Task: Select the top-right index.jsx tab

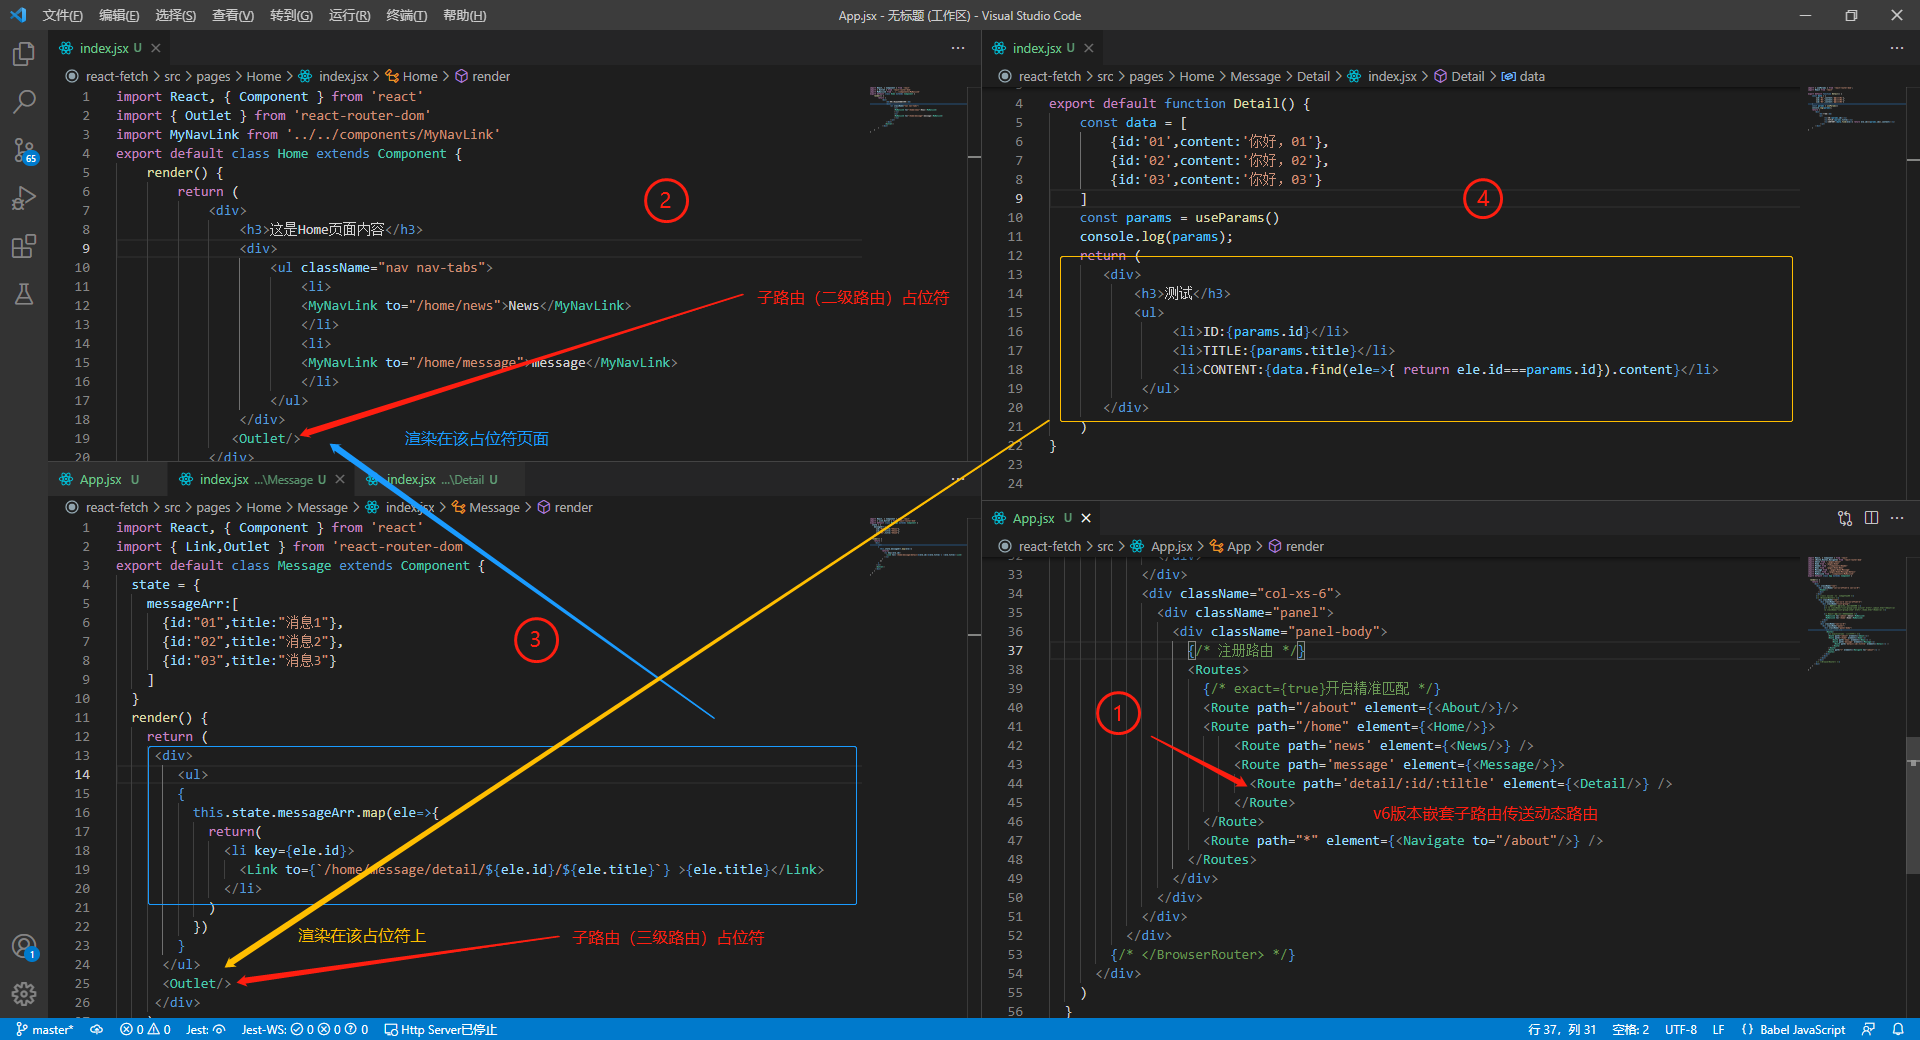Action: click(x=1043, y=48)
